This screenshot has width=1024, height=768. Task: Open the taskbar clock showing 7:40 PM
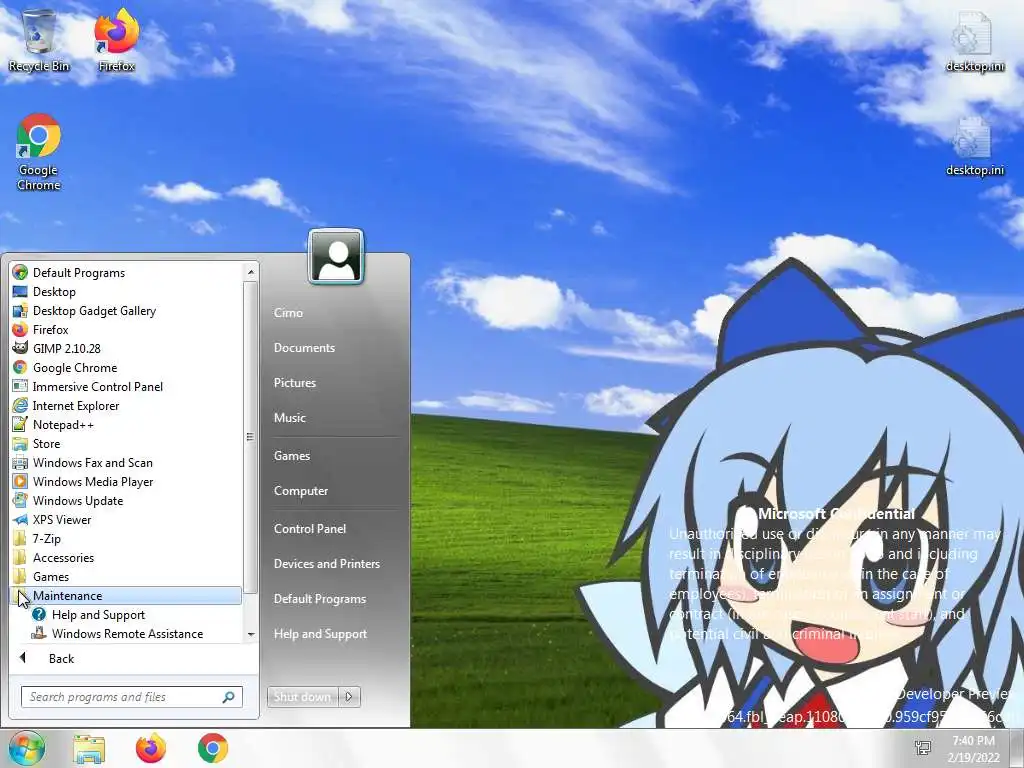(x=973, y=748)
